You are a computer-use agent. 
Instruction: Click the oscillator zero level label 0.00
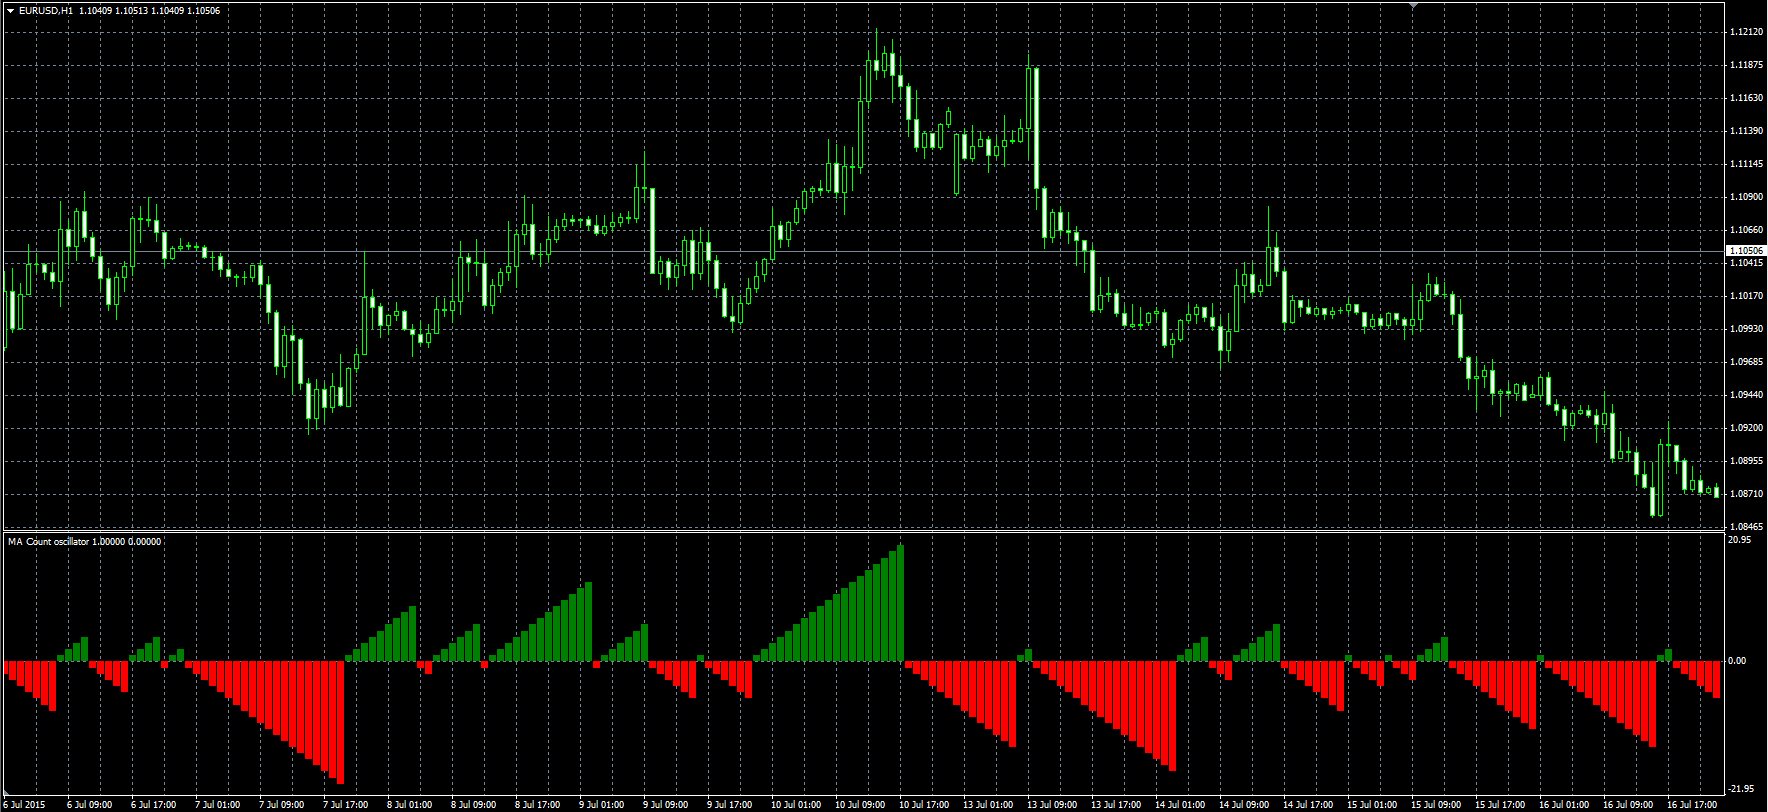click(x=1738, y=661)
